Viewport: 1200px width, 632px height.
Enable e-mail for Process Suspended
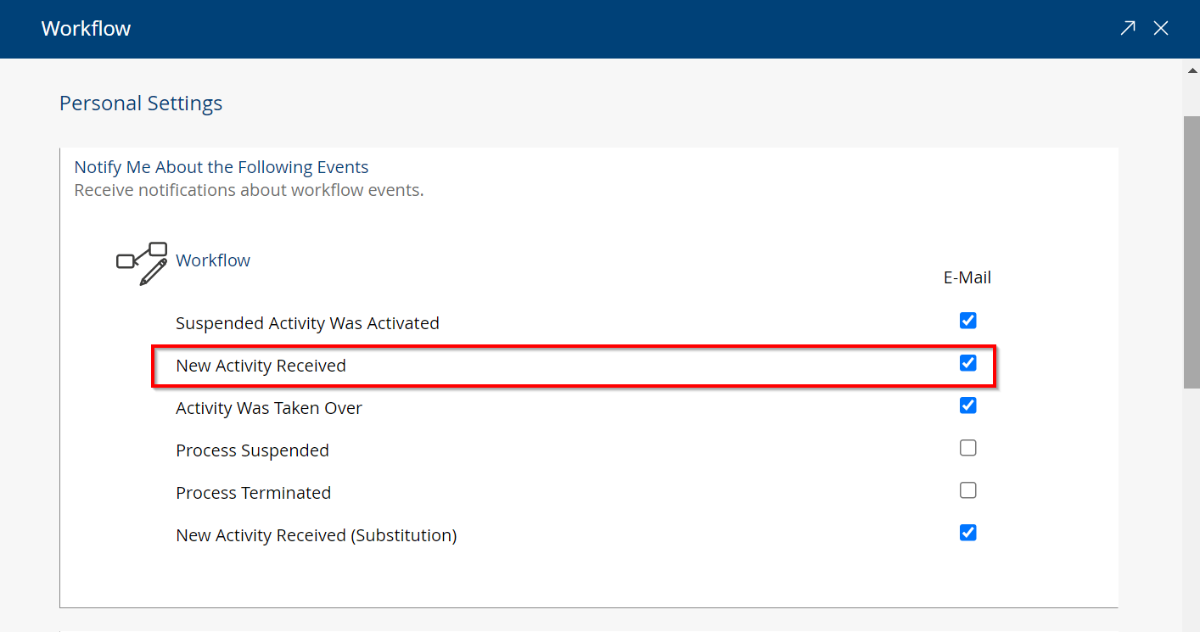tap(968, 448)
